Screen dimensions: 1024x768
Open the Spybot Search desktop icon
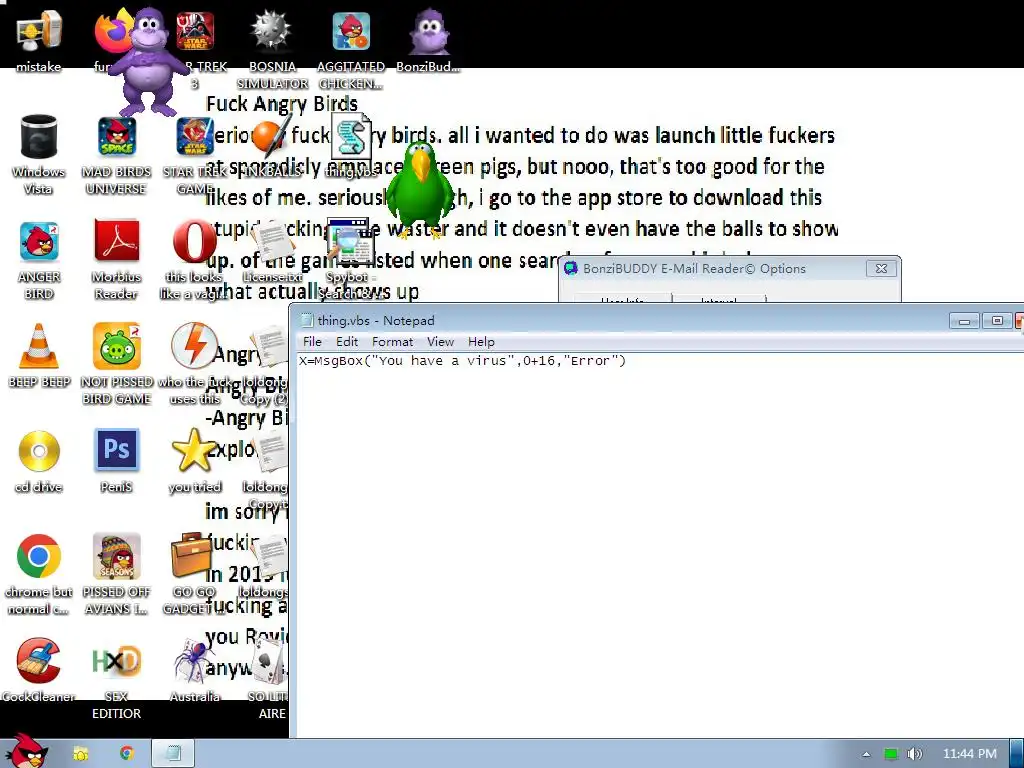click(x=351, y=242)
